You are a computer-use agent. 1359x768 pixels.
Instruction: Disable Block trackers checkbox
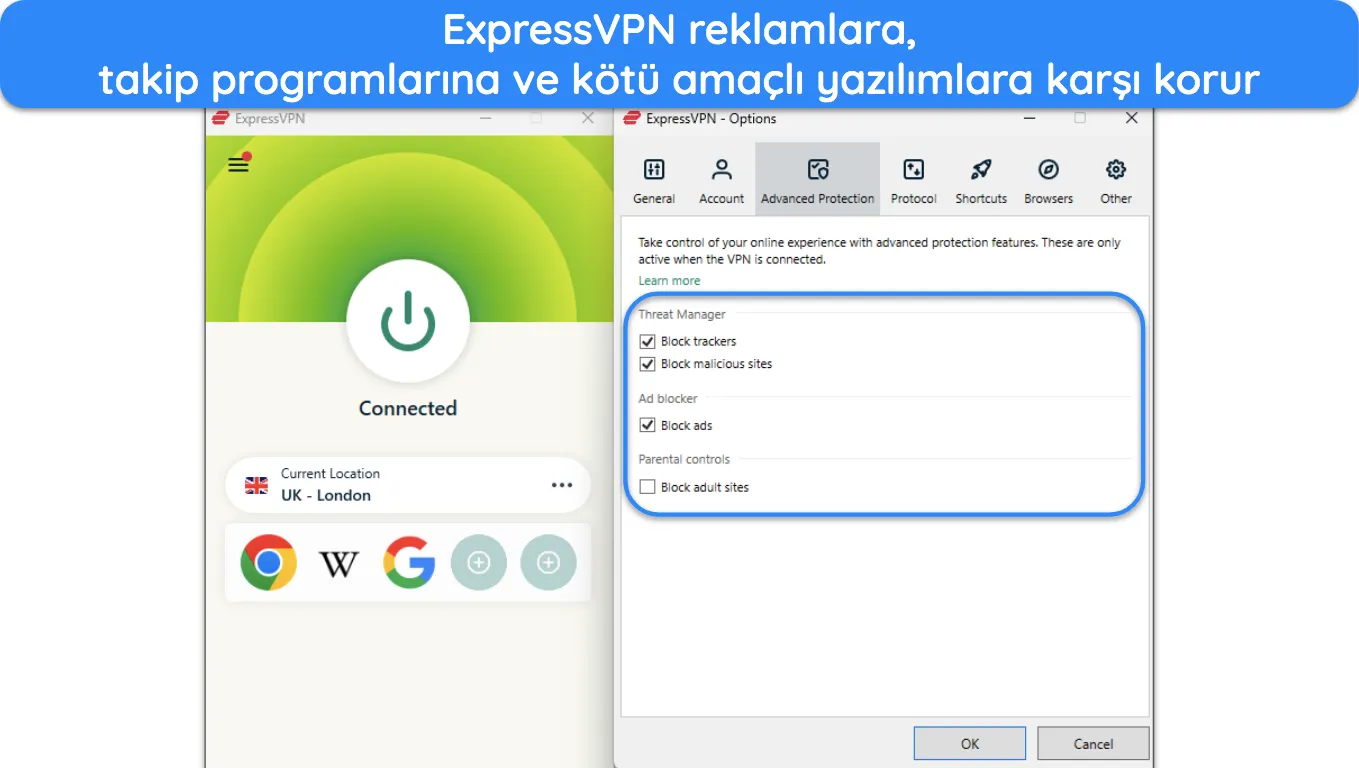point(647,341)
